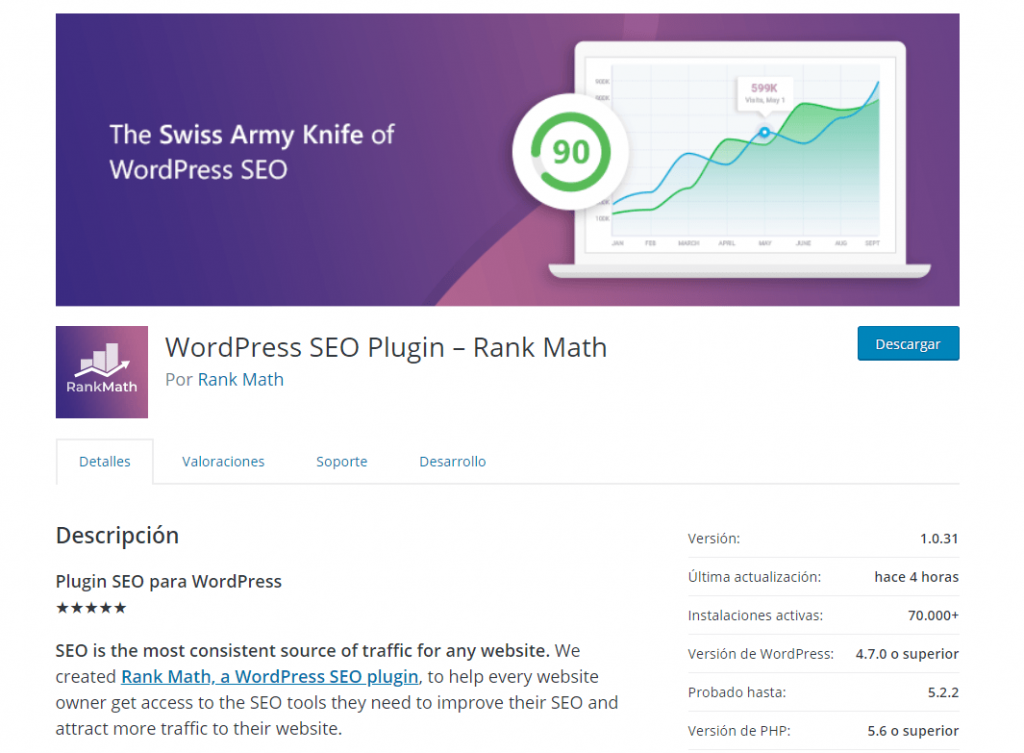Click the Rank Math author link

240,379
